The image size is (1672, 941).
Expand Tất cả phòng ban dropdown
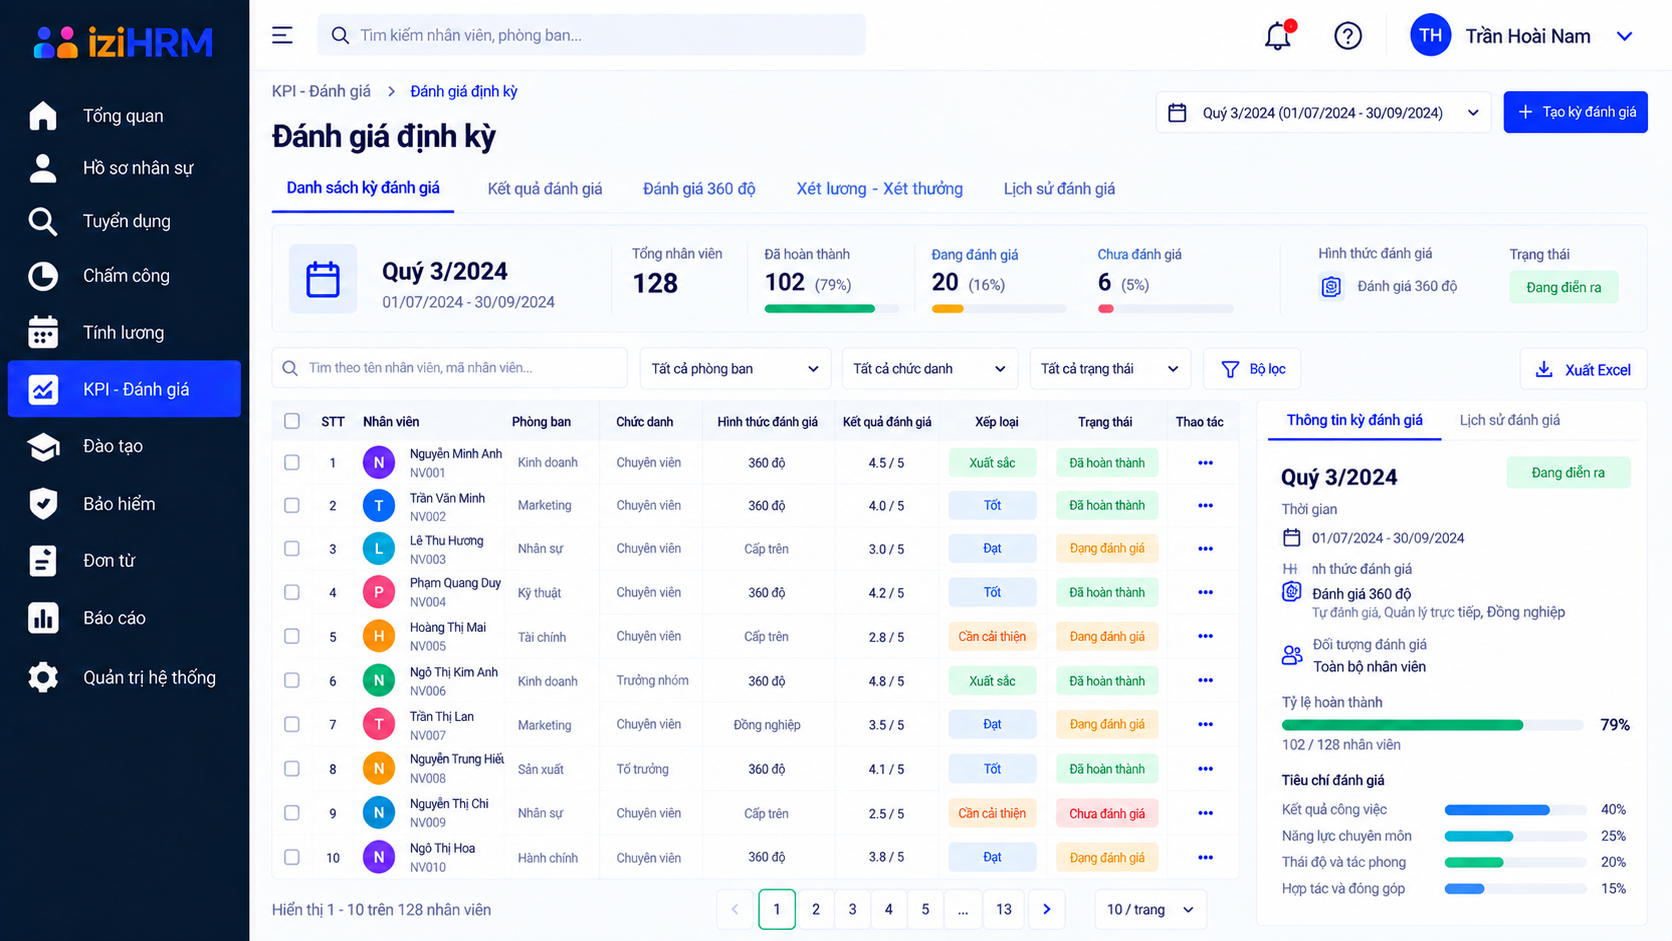735,369
